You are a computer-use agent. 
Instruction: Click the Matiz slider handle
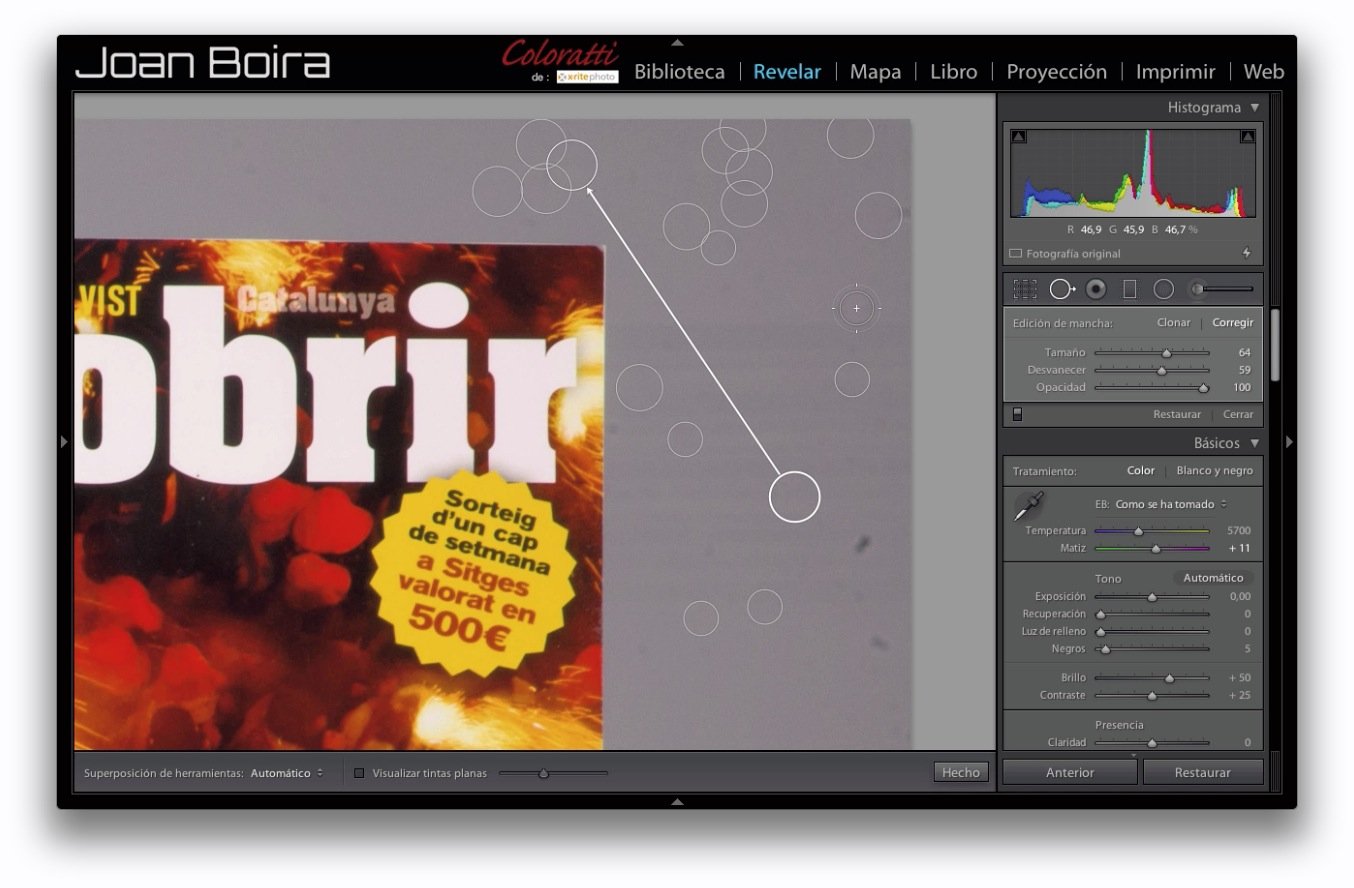[x=1156, y=548]
